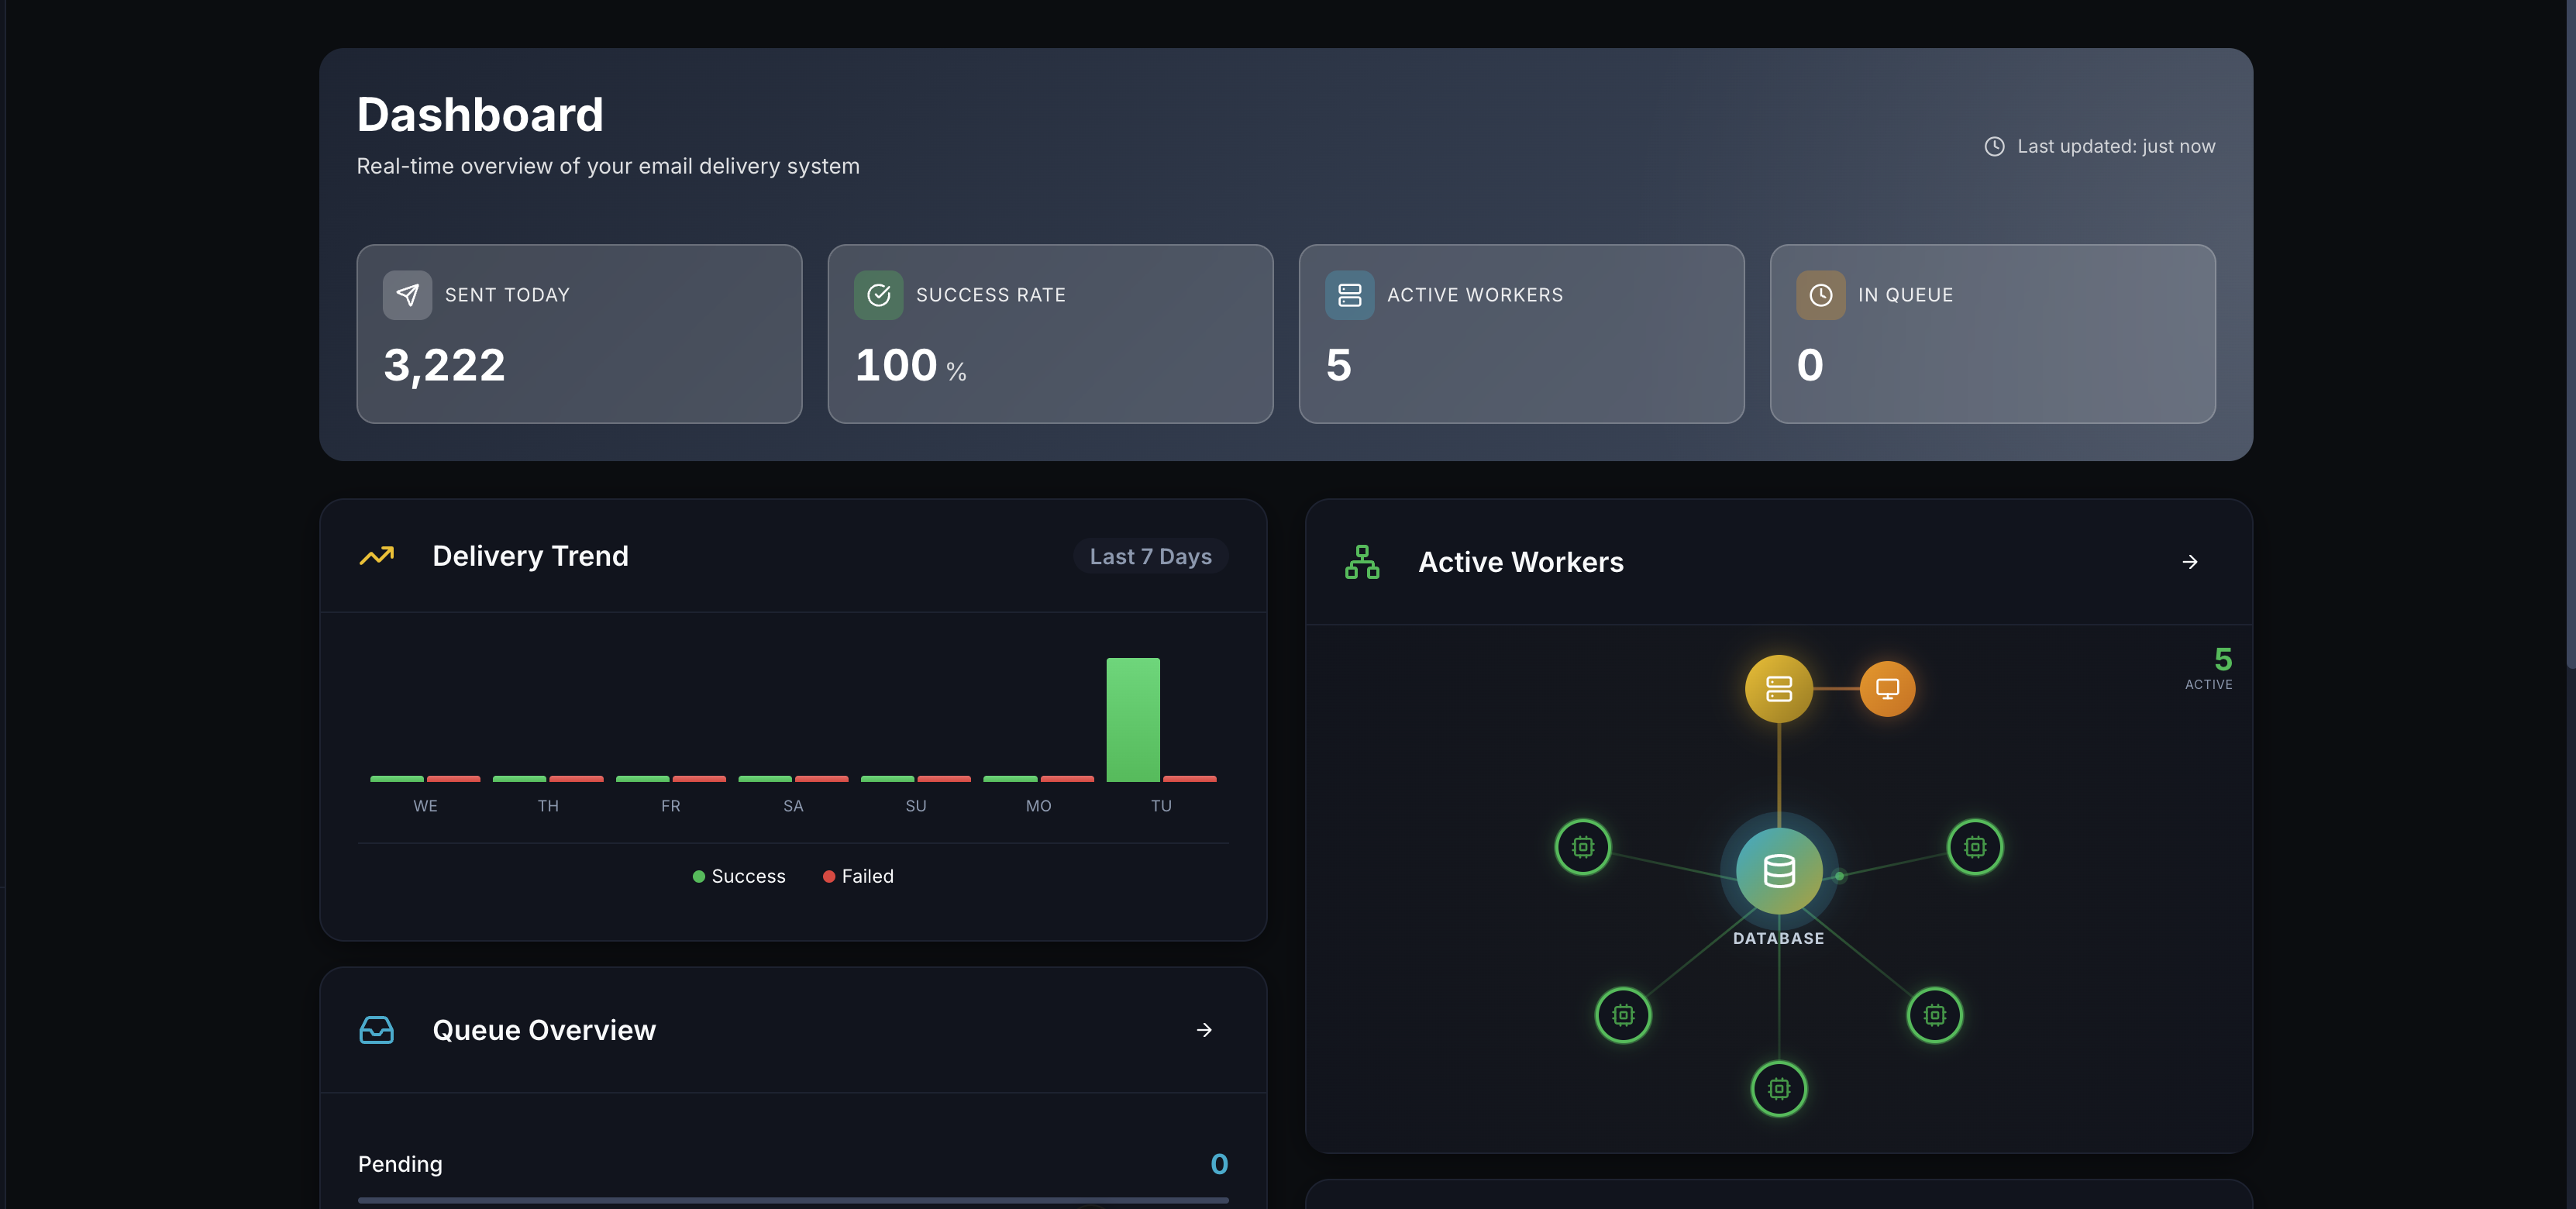This screenshot has height=1209, width=2576.
Task: Click the Sent Today stat card value
Action: click(444, 365)
